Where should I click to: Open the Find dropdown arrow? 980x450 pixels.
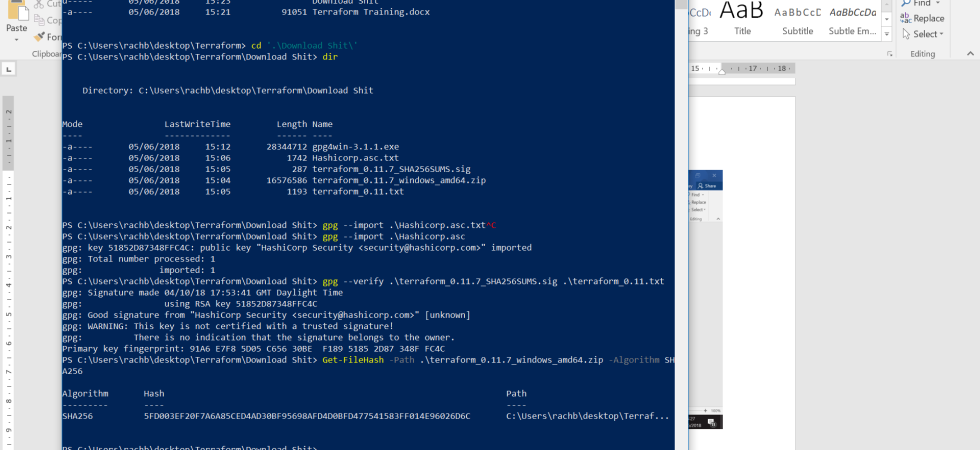[938, 3]
